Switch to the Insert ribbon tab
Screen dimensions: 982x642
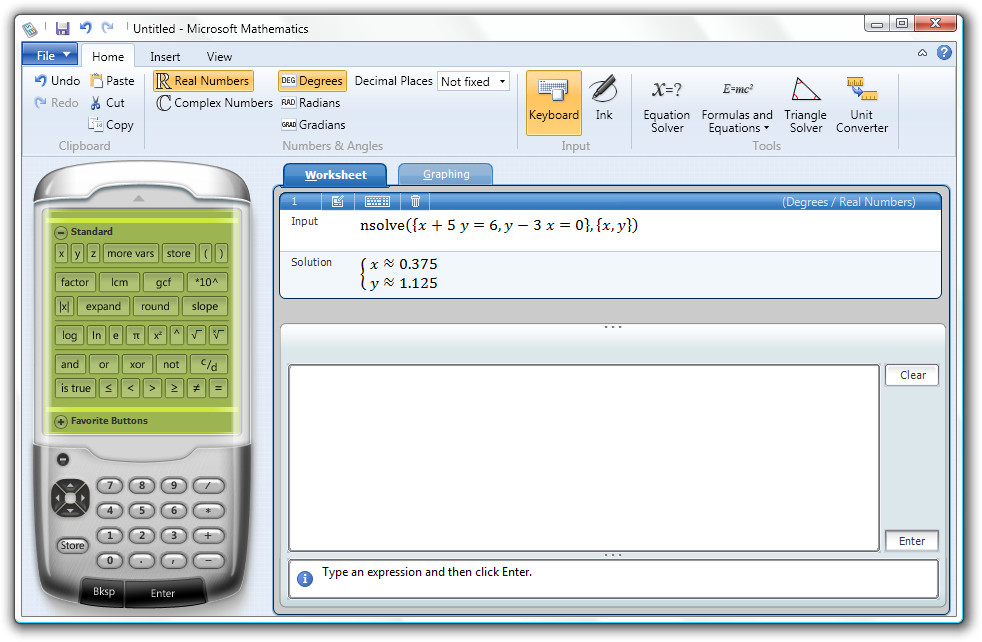coord(165,56)
